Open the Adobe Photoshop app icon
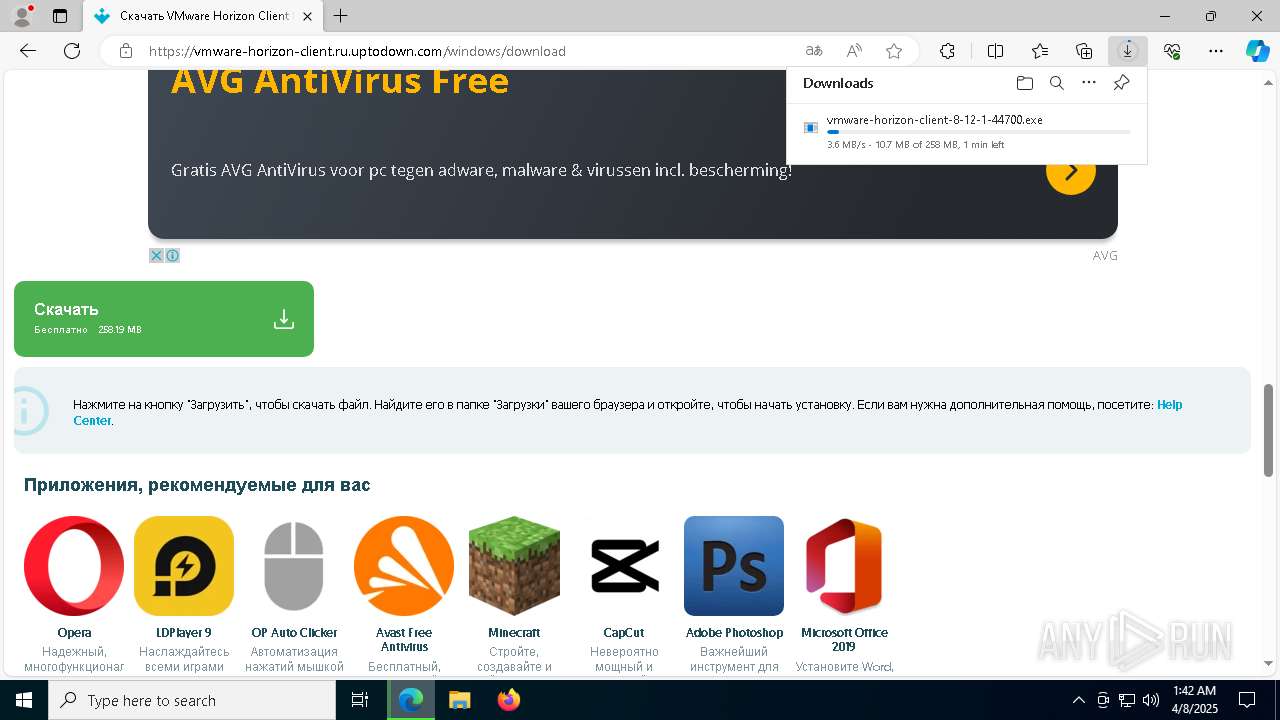The image size is (1280, 720). pyautogui.click(x=734, y=566)
